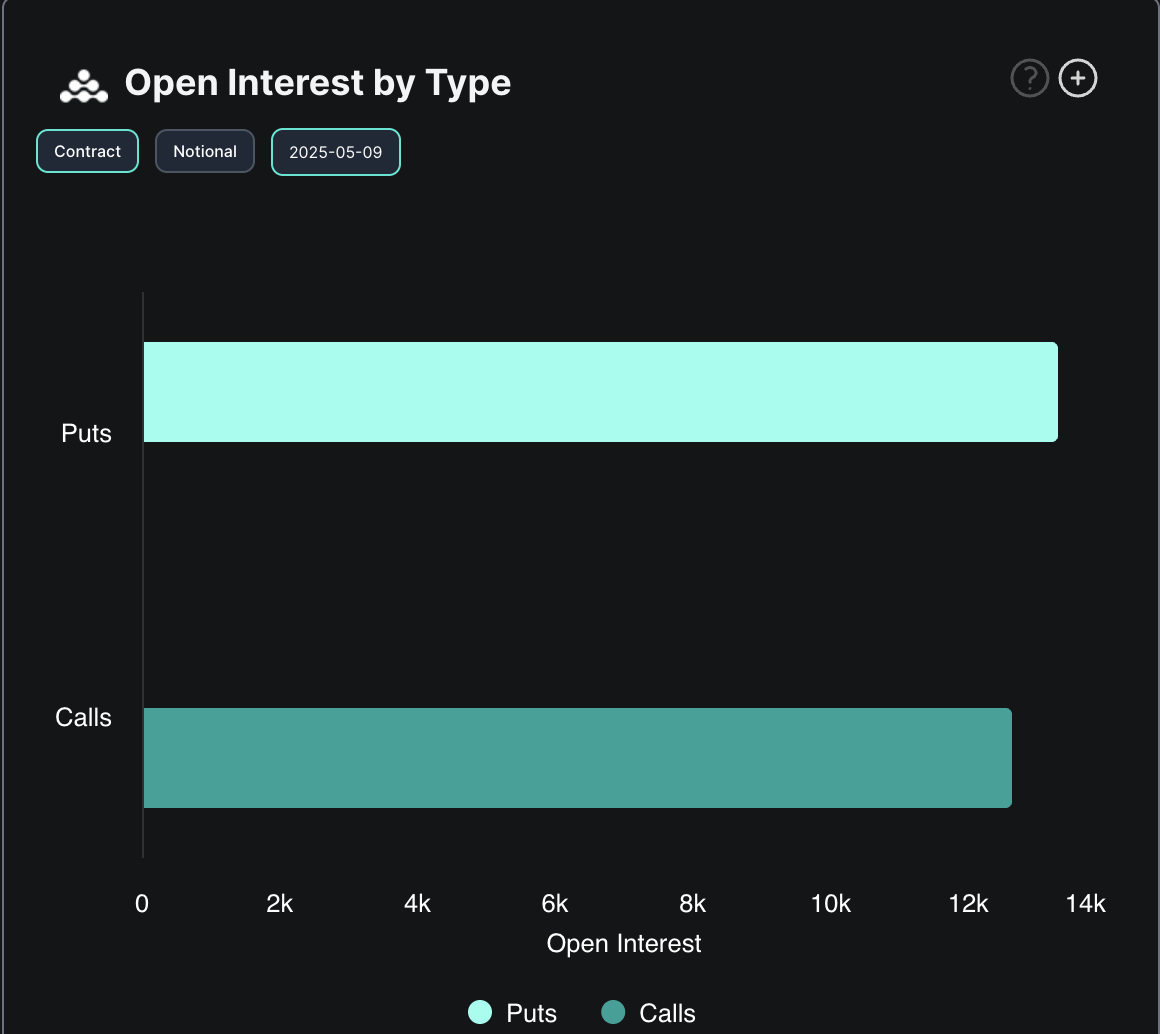This screenshot has width=1160, height=1034.
Task: Click the Calls y-axis label
Action: point(84,717)
